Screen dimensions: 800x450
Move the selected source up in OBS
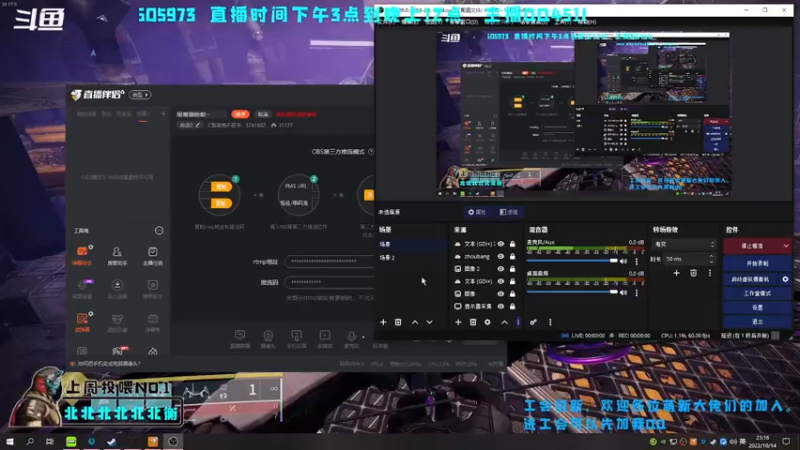[505, 322]
